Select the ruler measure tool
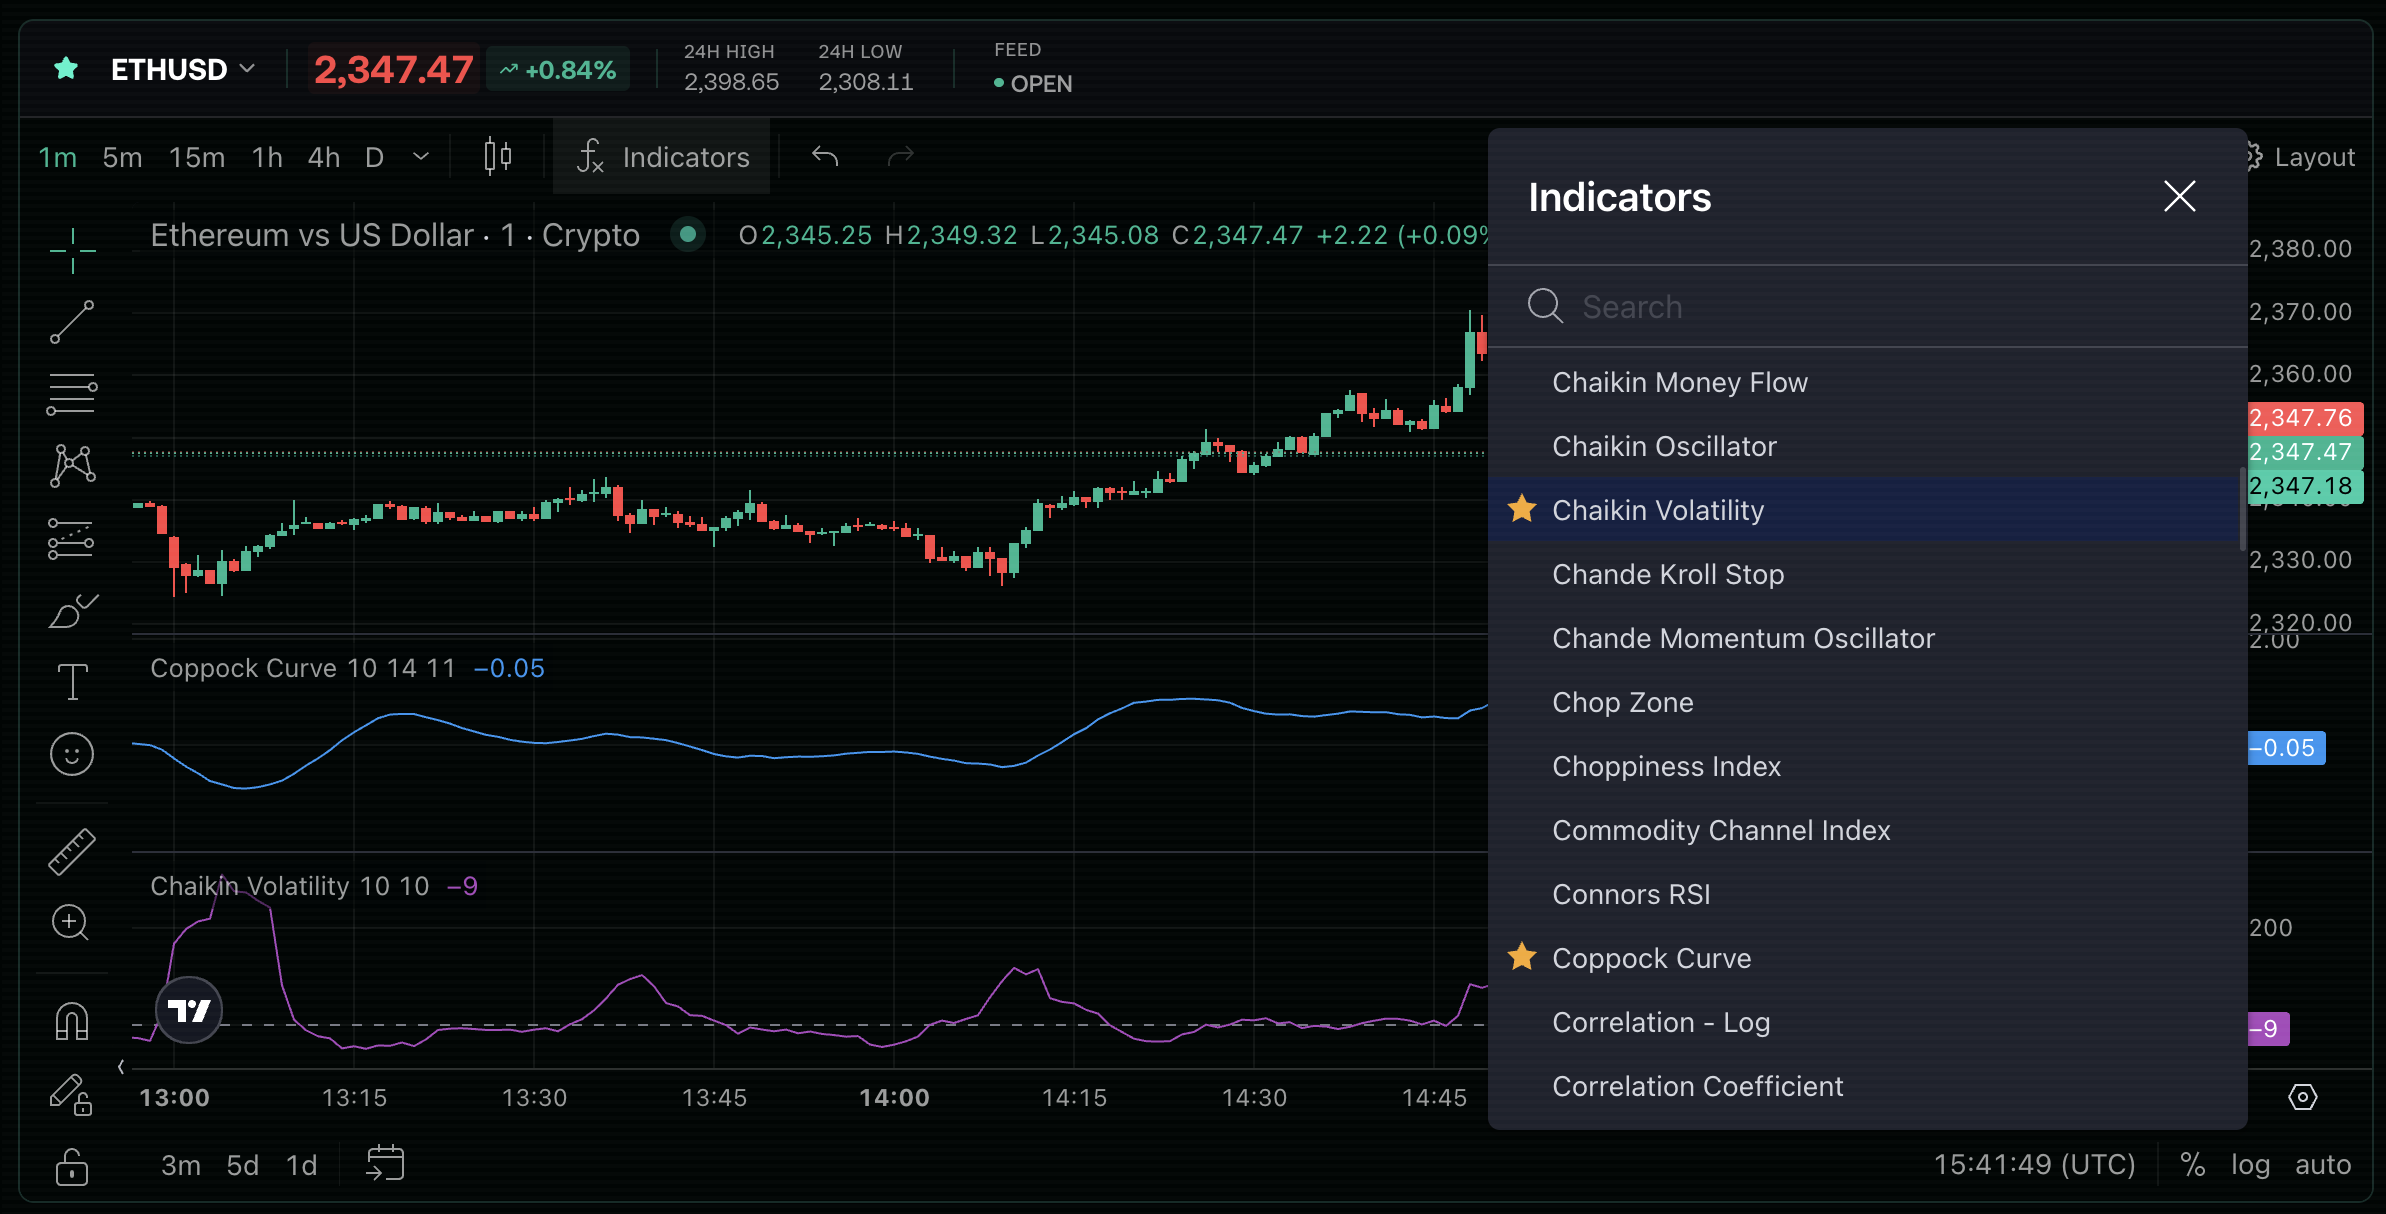 [x=72, y=852]
